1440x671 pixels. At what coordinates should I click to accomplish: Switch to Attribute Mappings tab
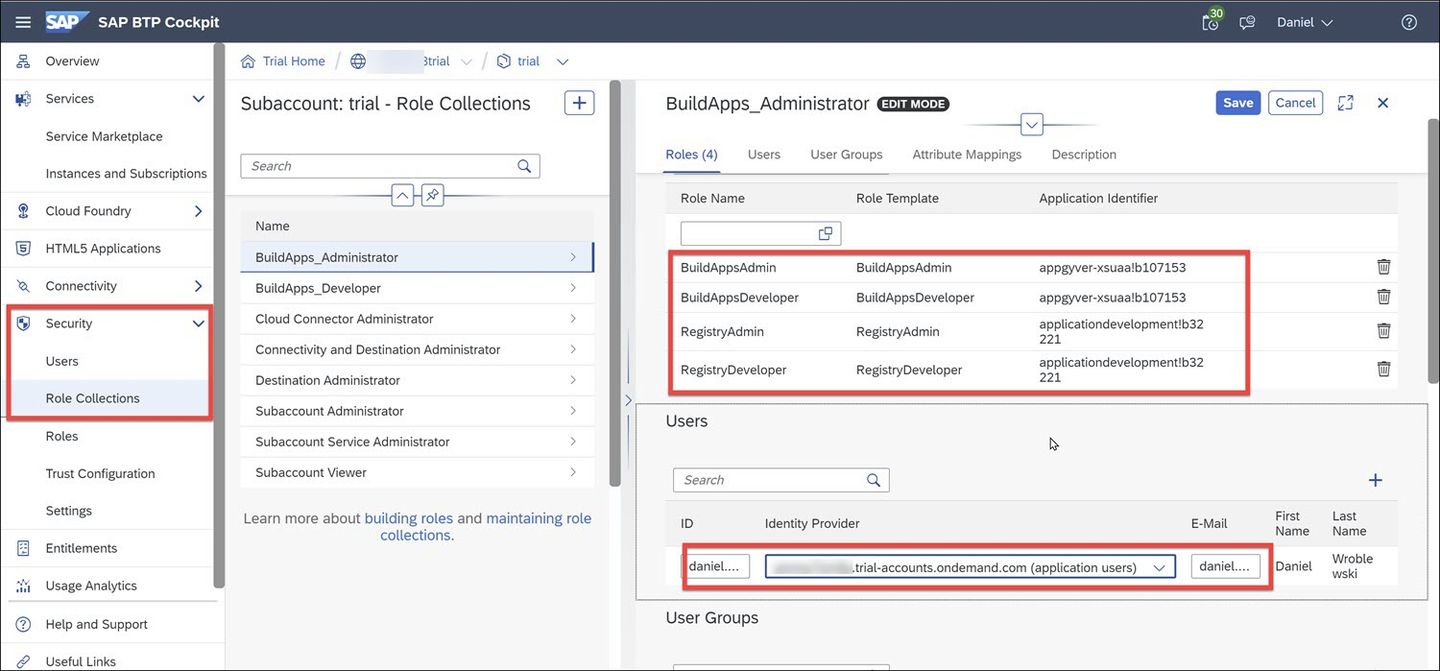click(967, 155)
